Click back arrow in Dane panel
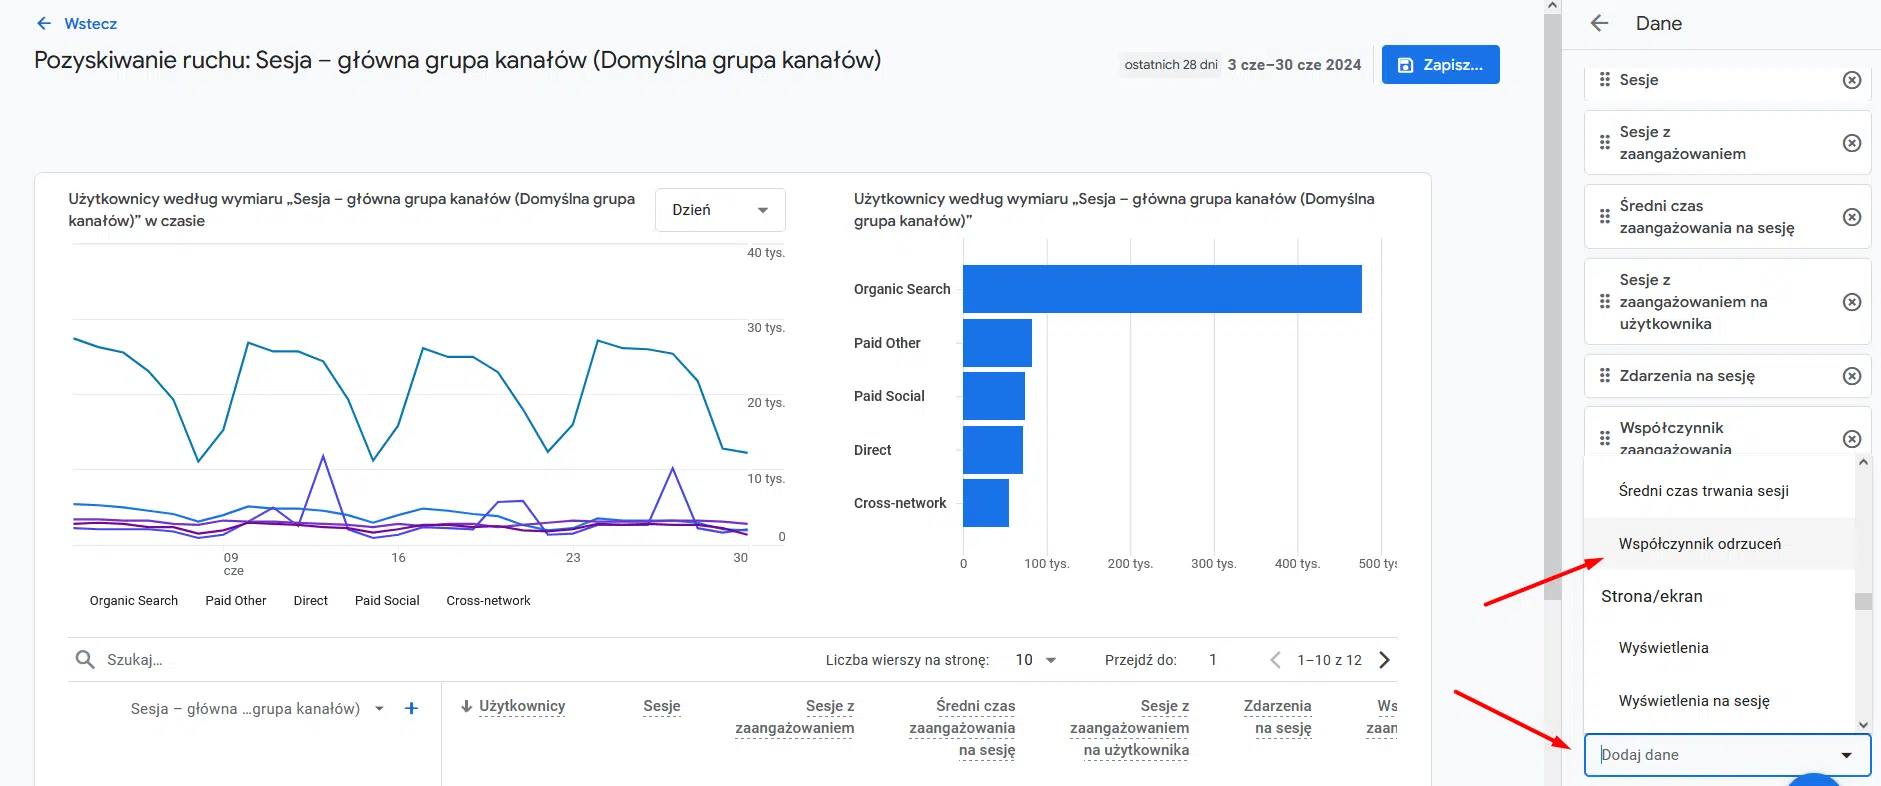 (1599, 23)
